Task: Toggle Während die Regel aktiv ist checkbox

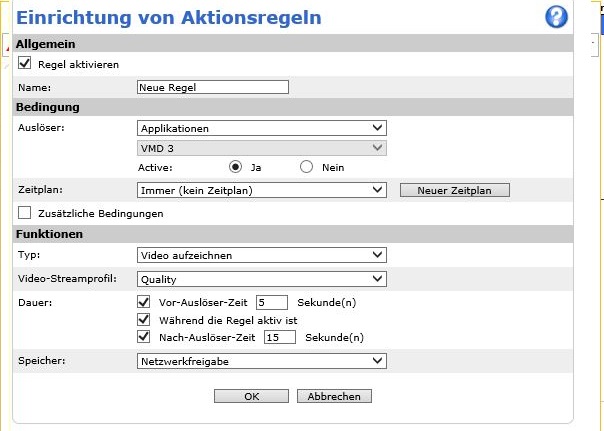Action: 143,319
